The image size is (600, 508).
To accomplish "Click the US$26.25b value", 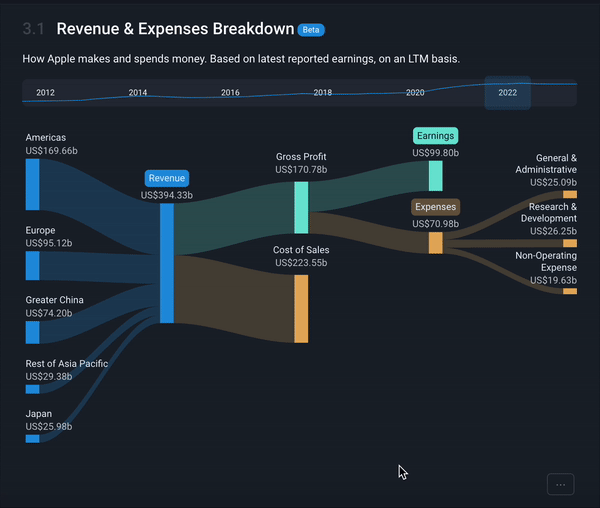I will [x=553, y=231].
